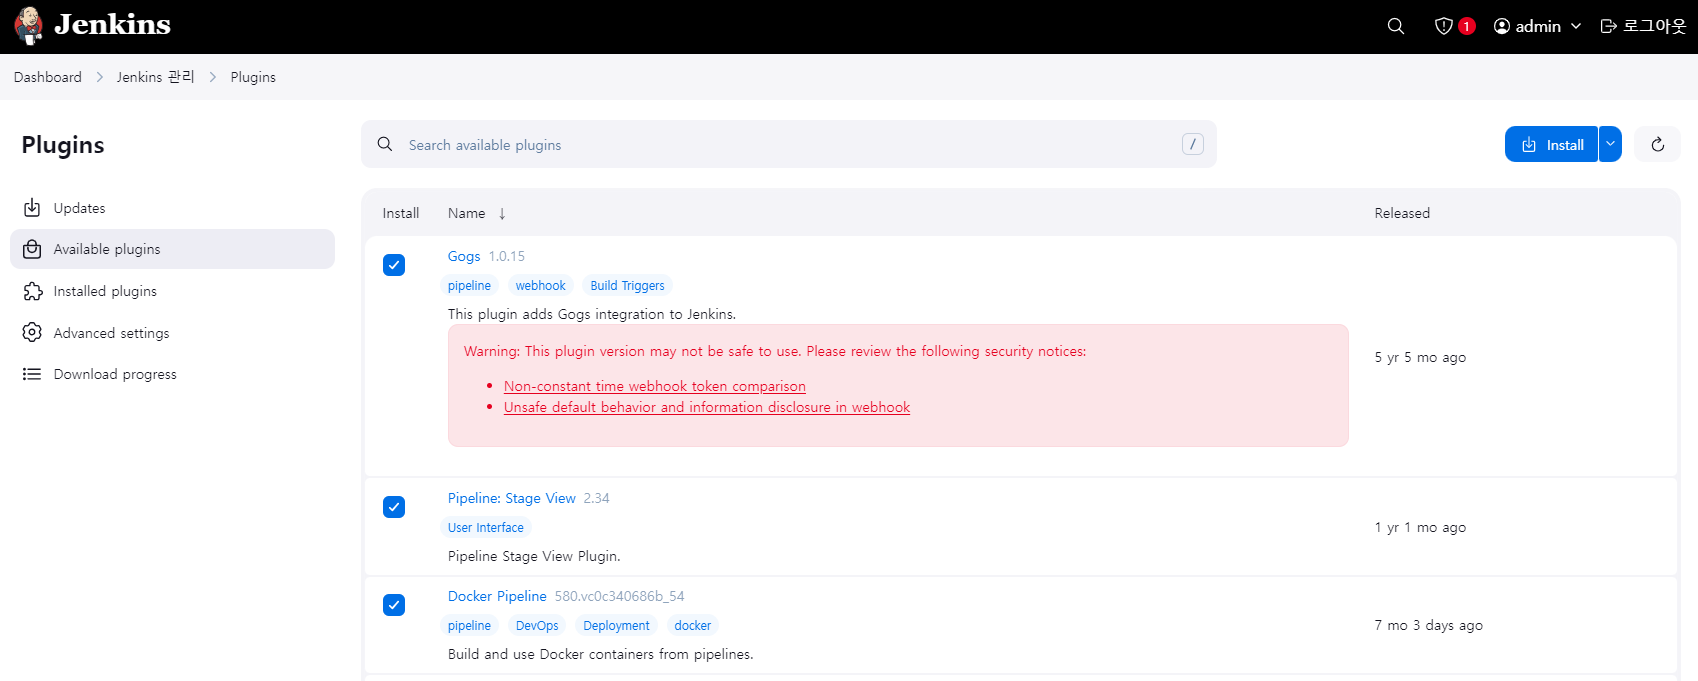Click the admin user avatar icon
This screenshot has height=681, width=1698.
click(1502, 26)
